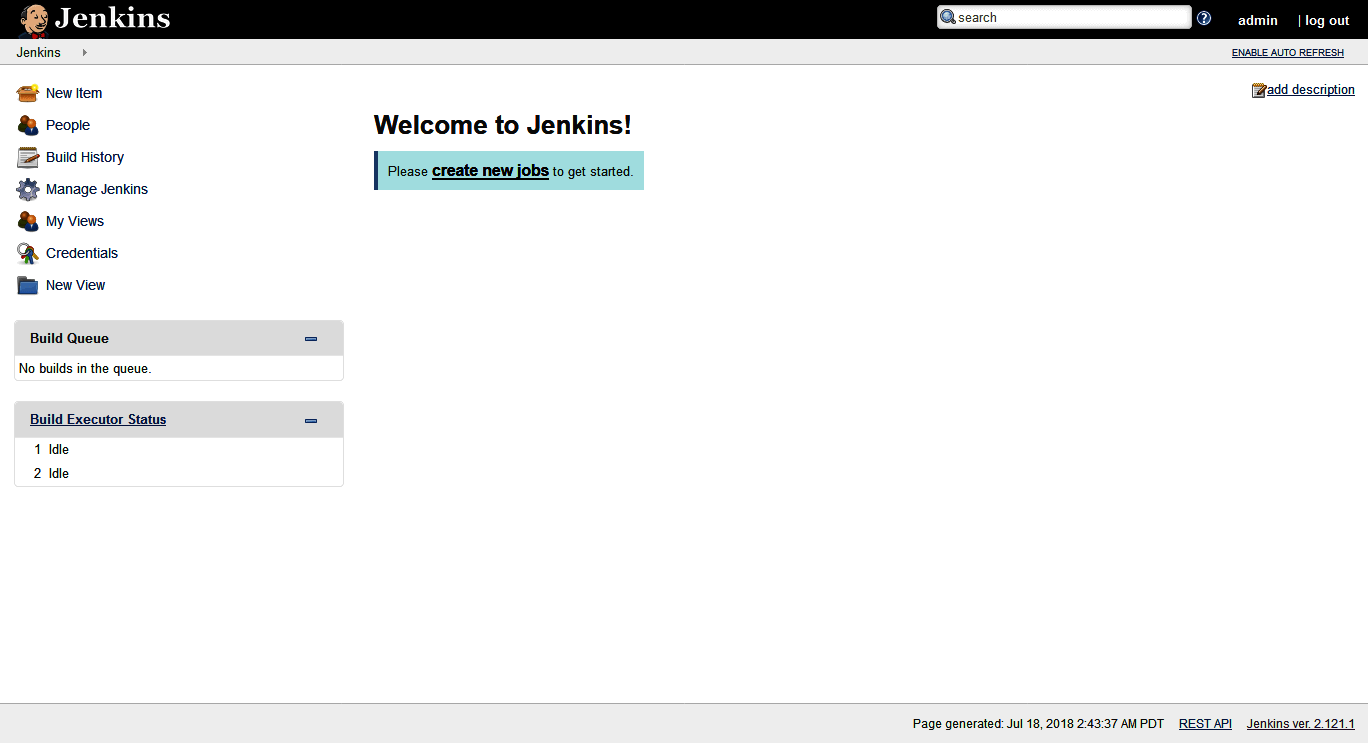Click the New View folder icon
The image size is (1368, 743).
[27, 284]
